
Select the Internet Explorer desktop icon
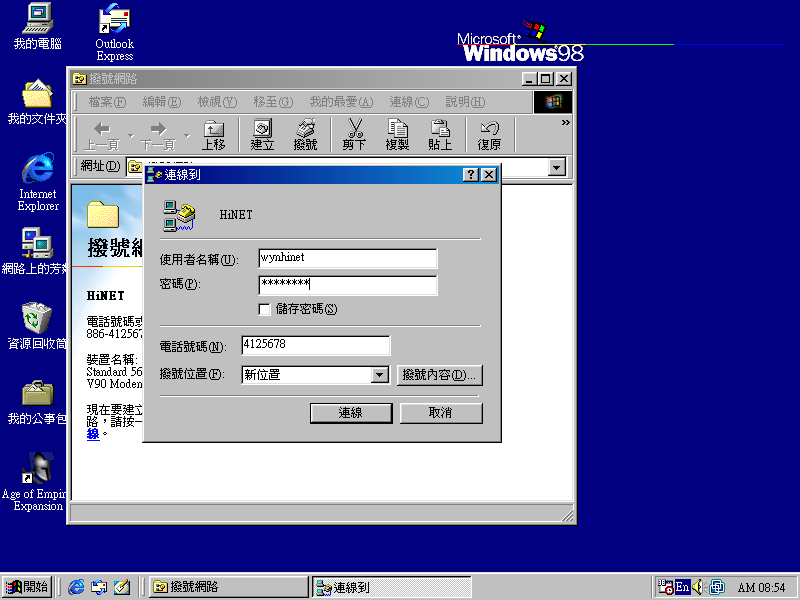coord(38,182)
